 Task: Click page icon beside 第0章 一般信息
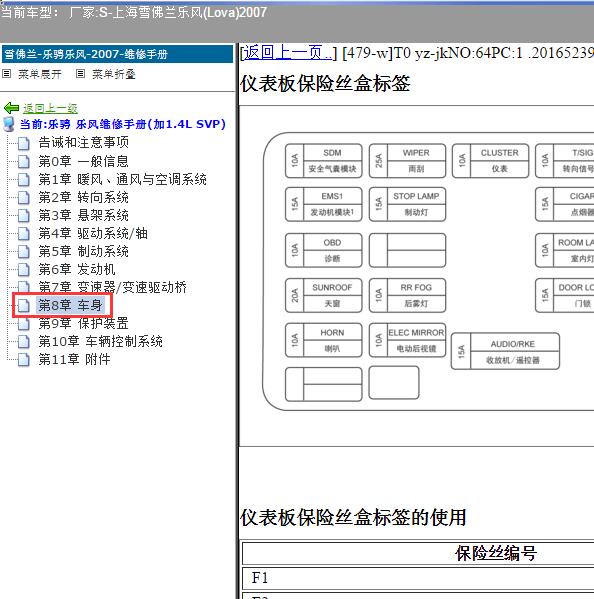coord(24,161)
